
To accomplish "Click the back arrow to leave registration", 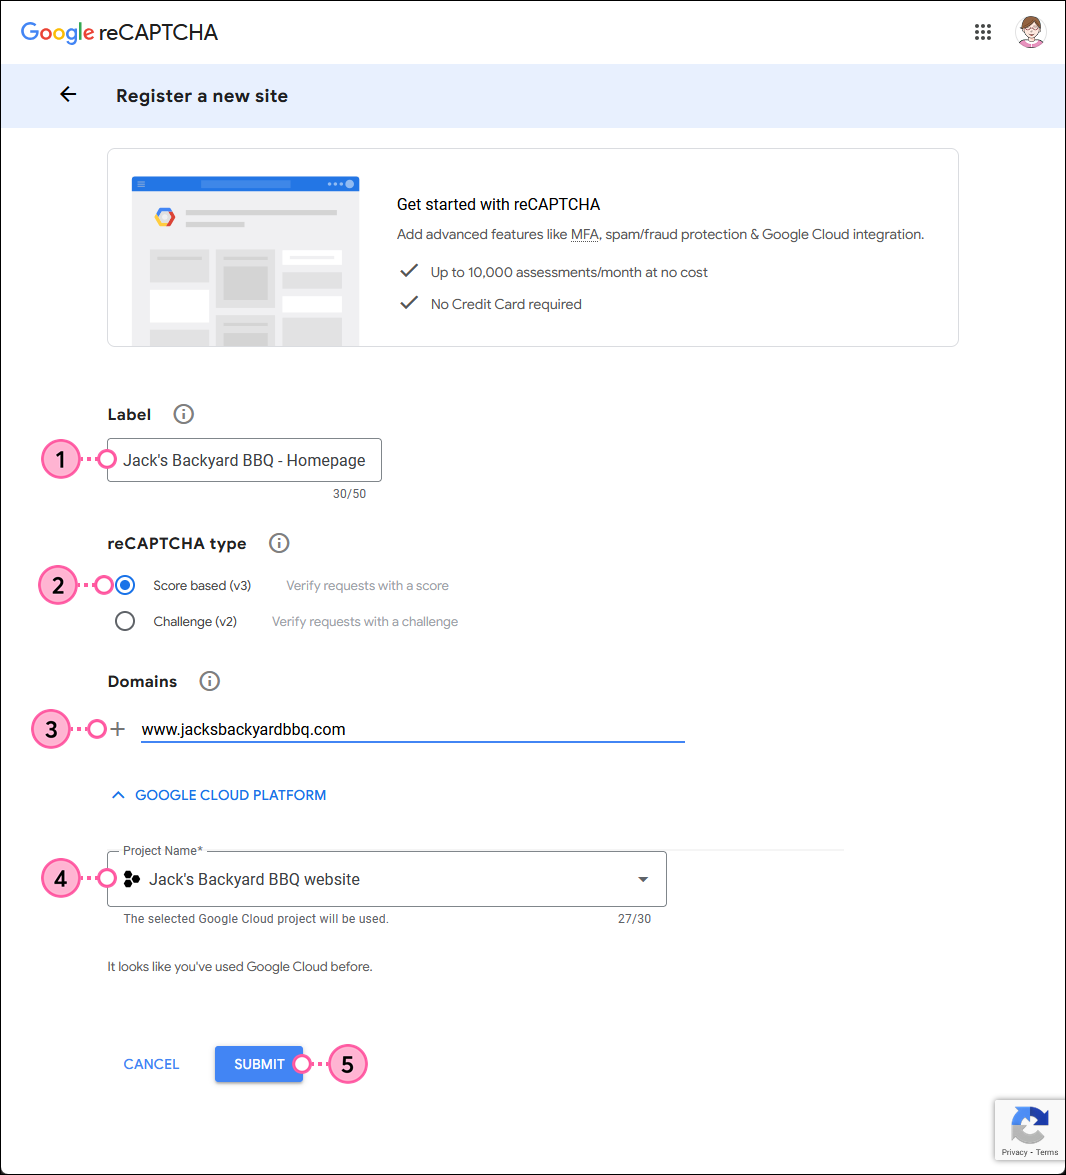I will point(67,94).
